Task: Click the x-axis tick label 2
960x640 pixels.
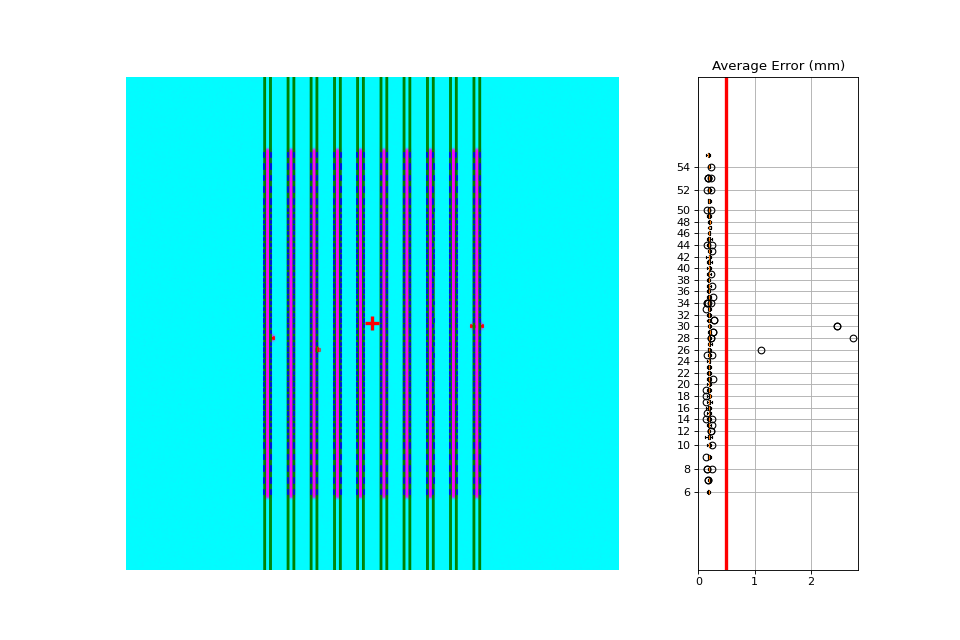Action: (811, 581)
